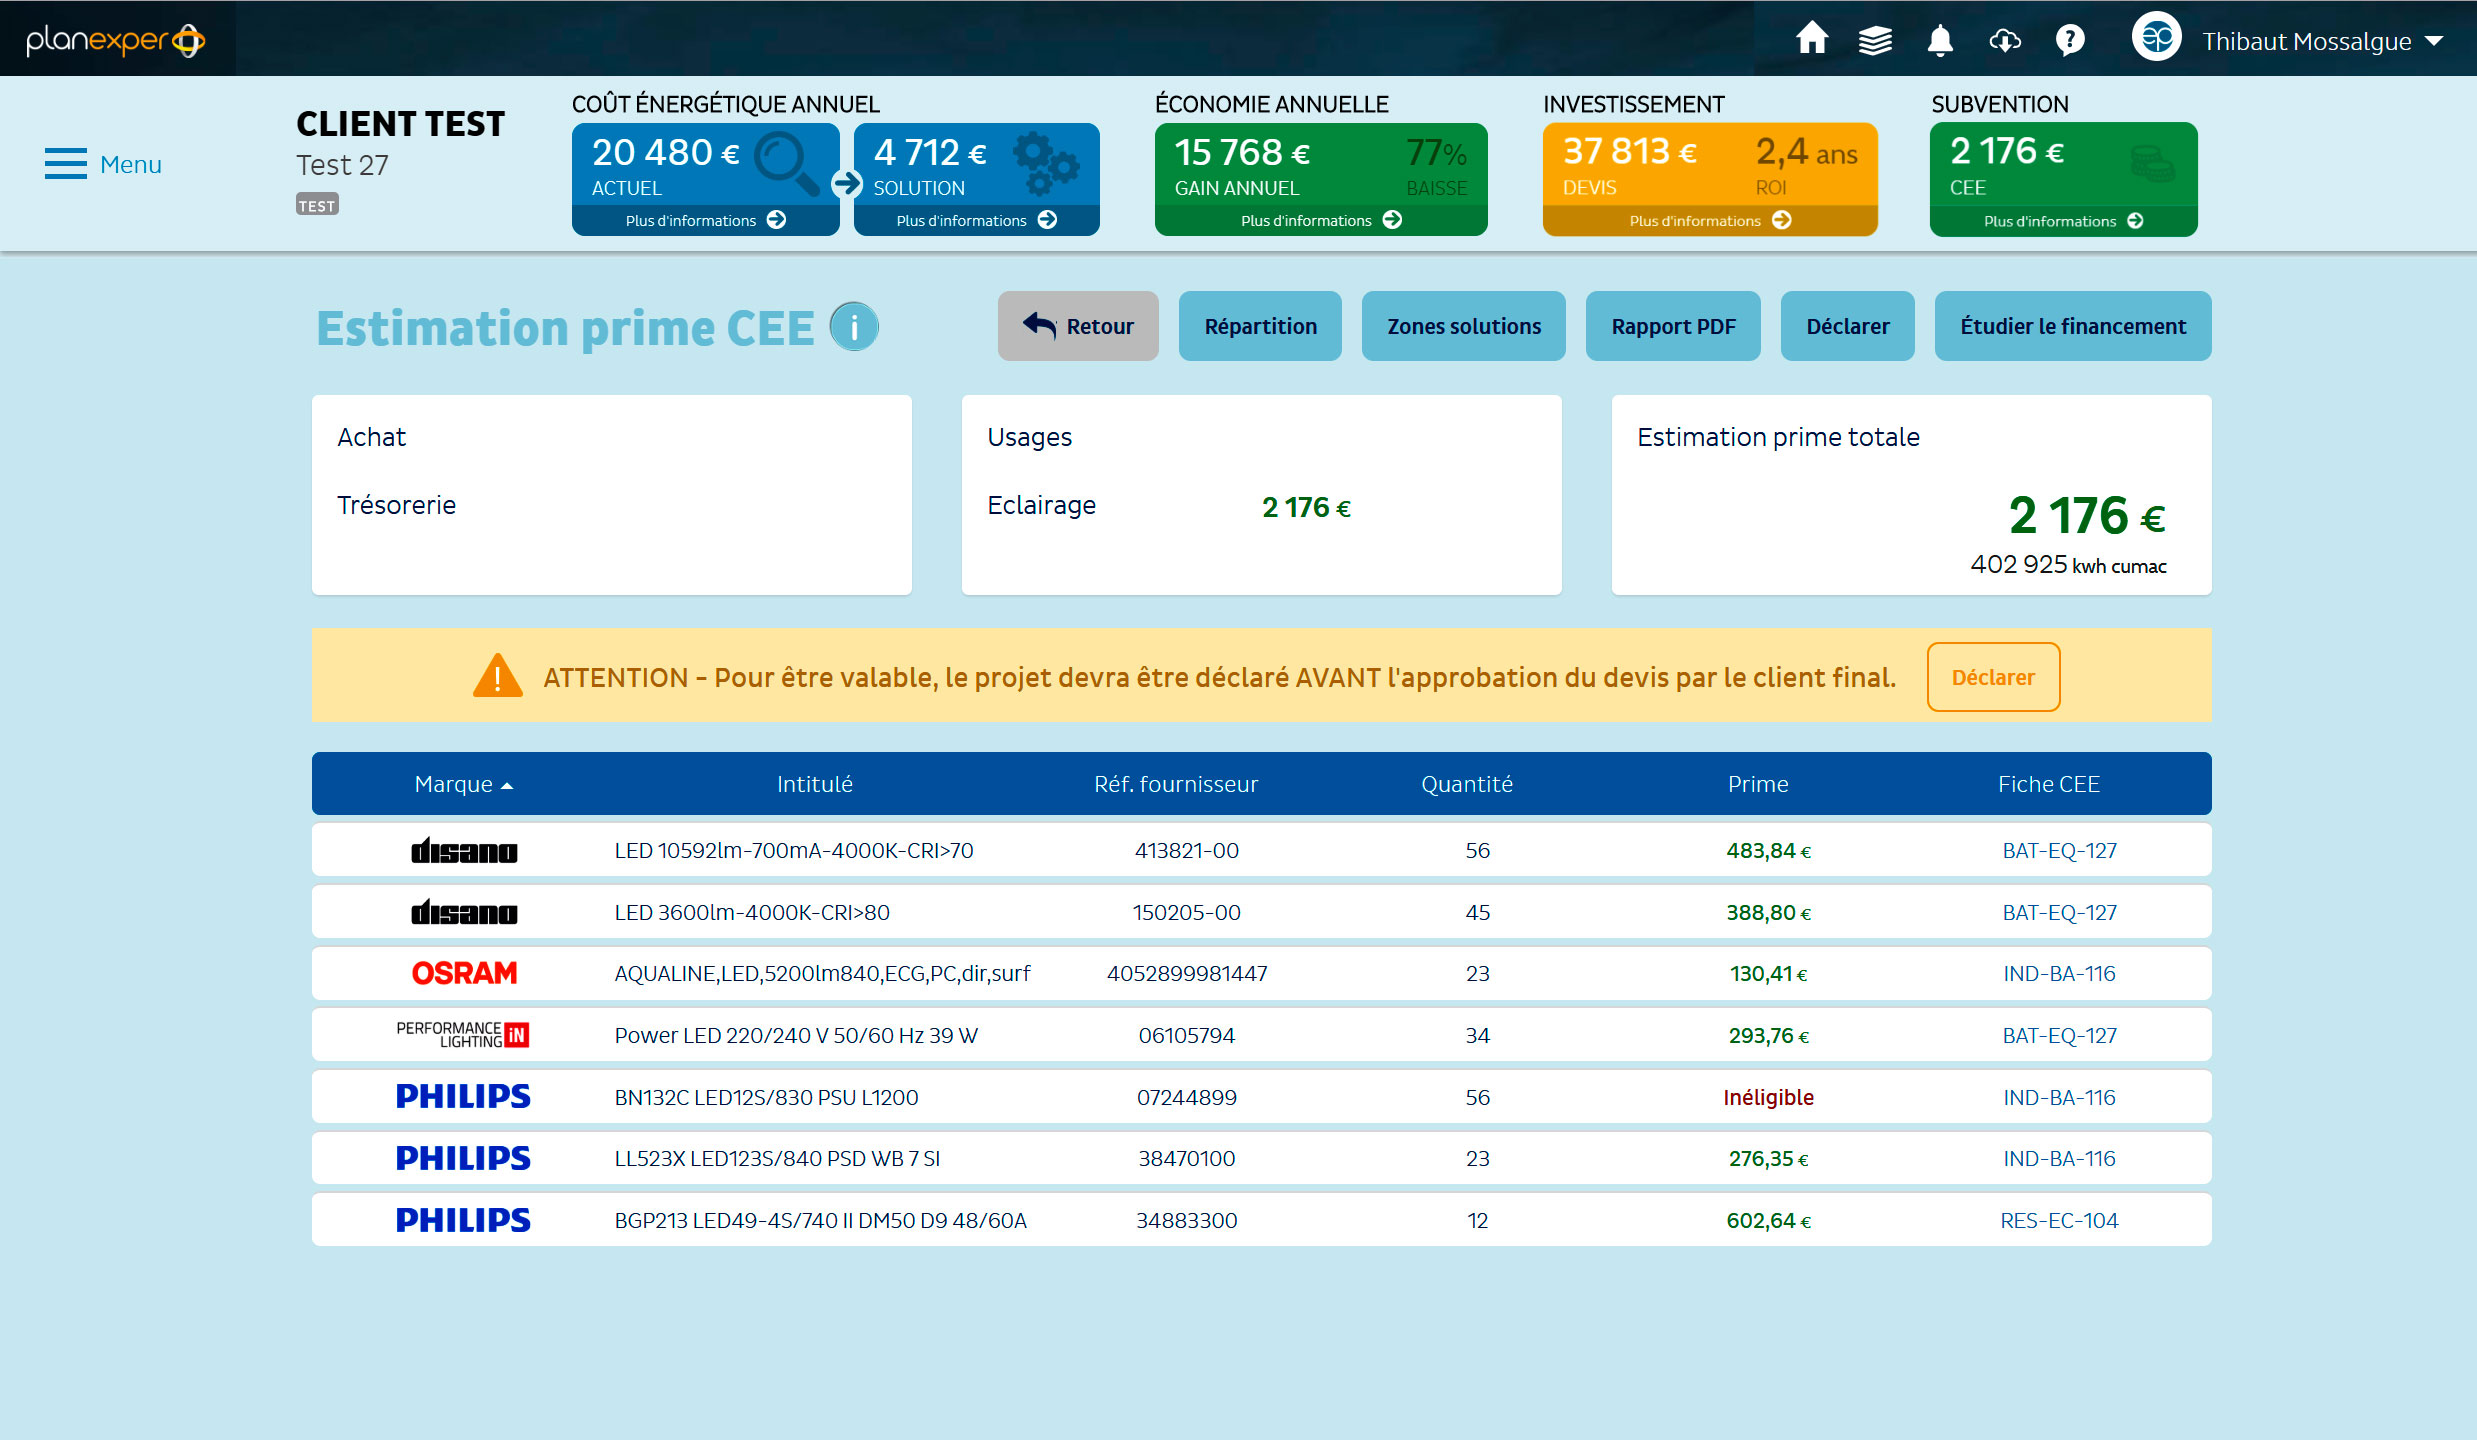Image resolution: width=2477 pixels, height=1440 pixels.
Task: Click info icon beside Estimation prime CEE
Action: click(854, 327)
